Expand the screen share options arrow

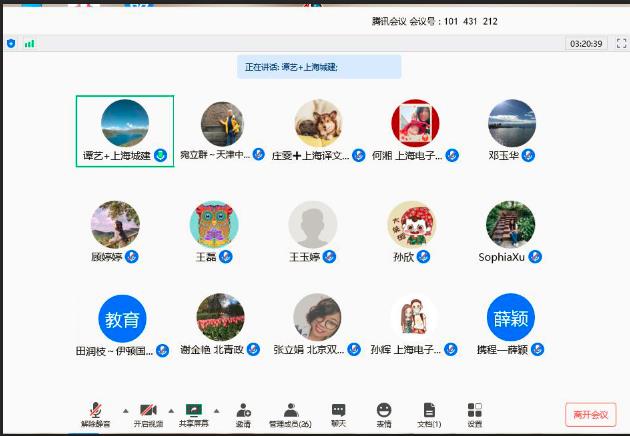point(214,410)
